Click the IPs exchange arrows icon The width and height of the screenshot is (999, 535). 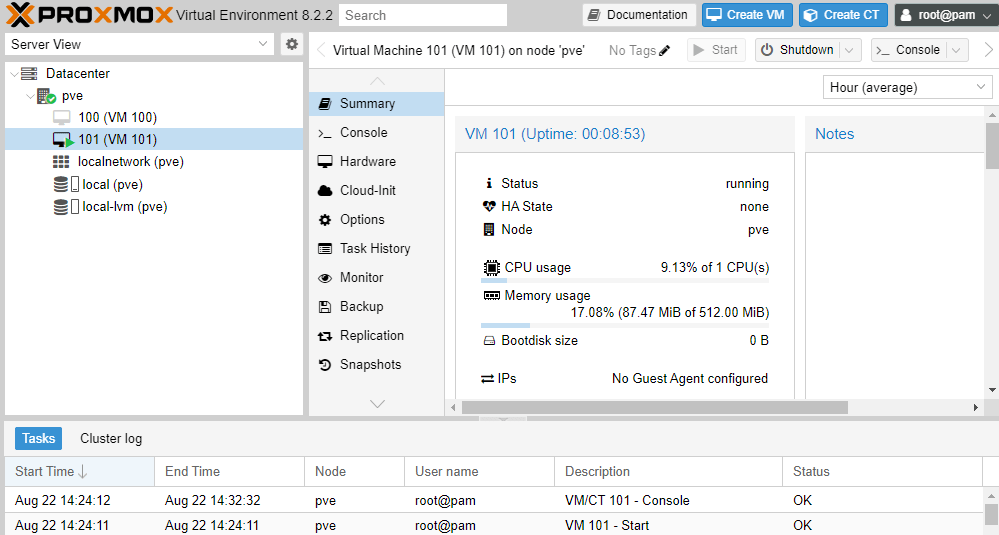tap(487, 379)
